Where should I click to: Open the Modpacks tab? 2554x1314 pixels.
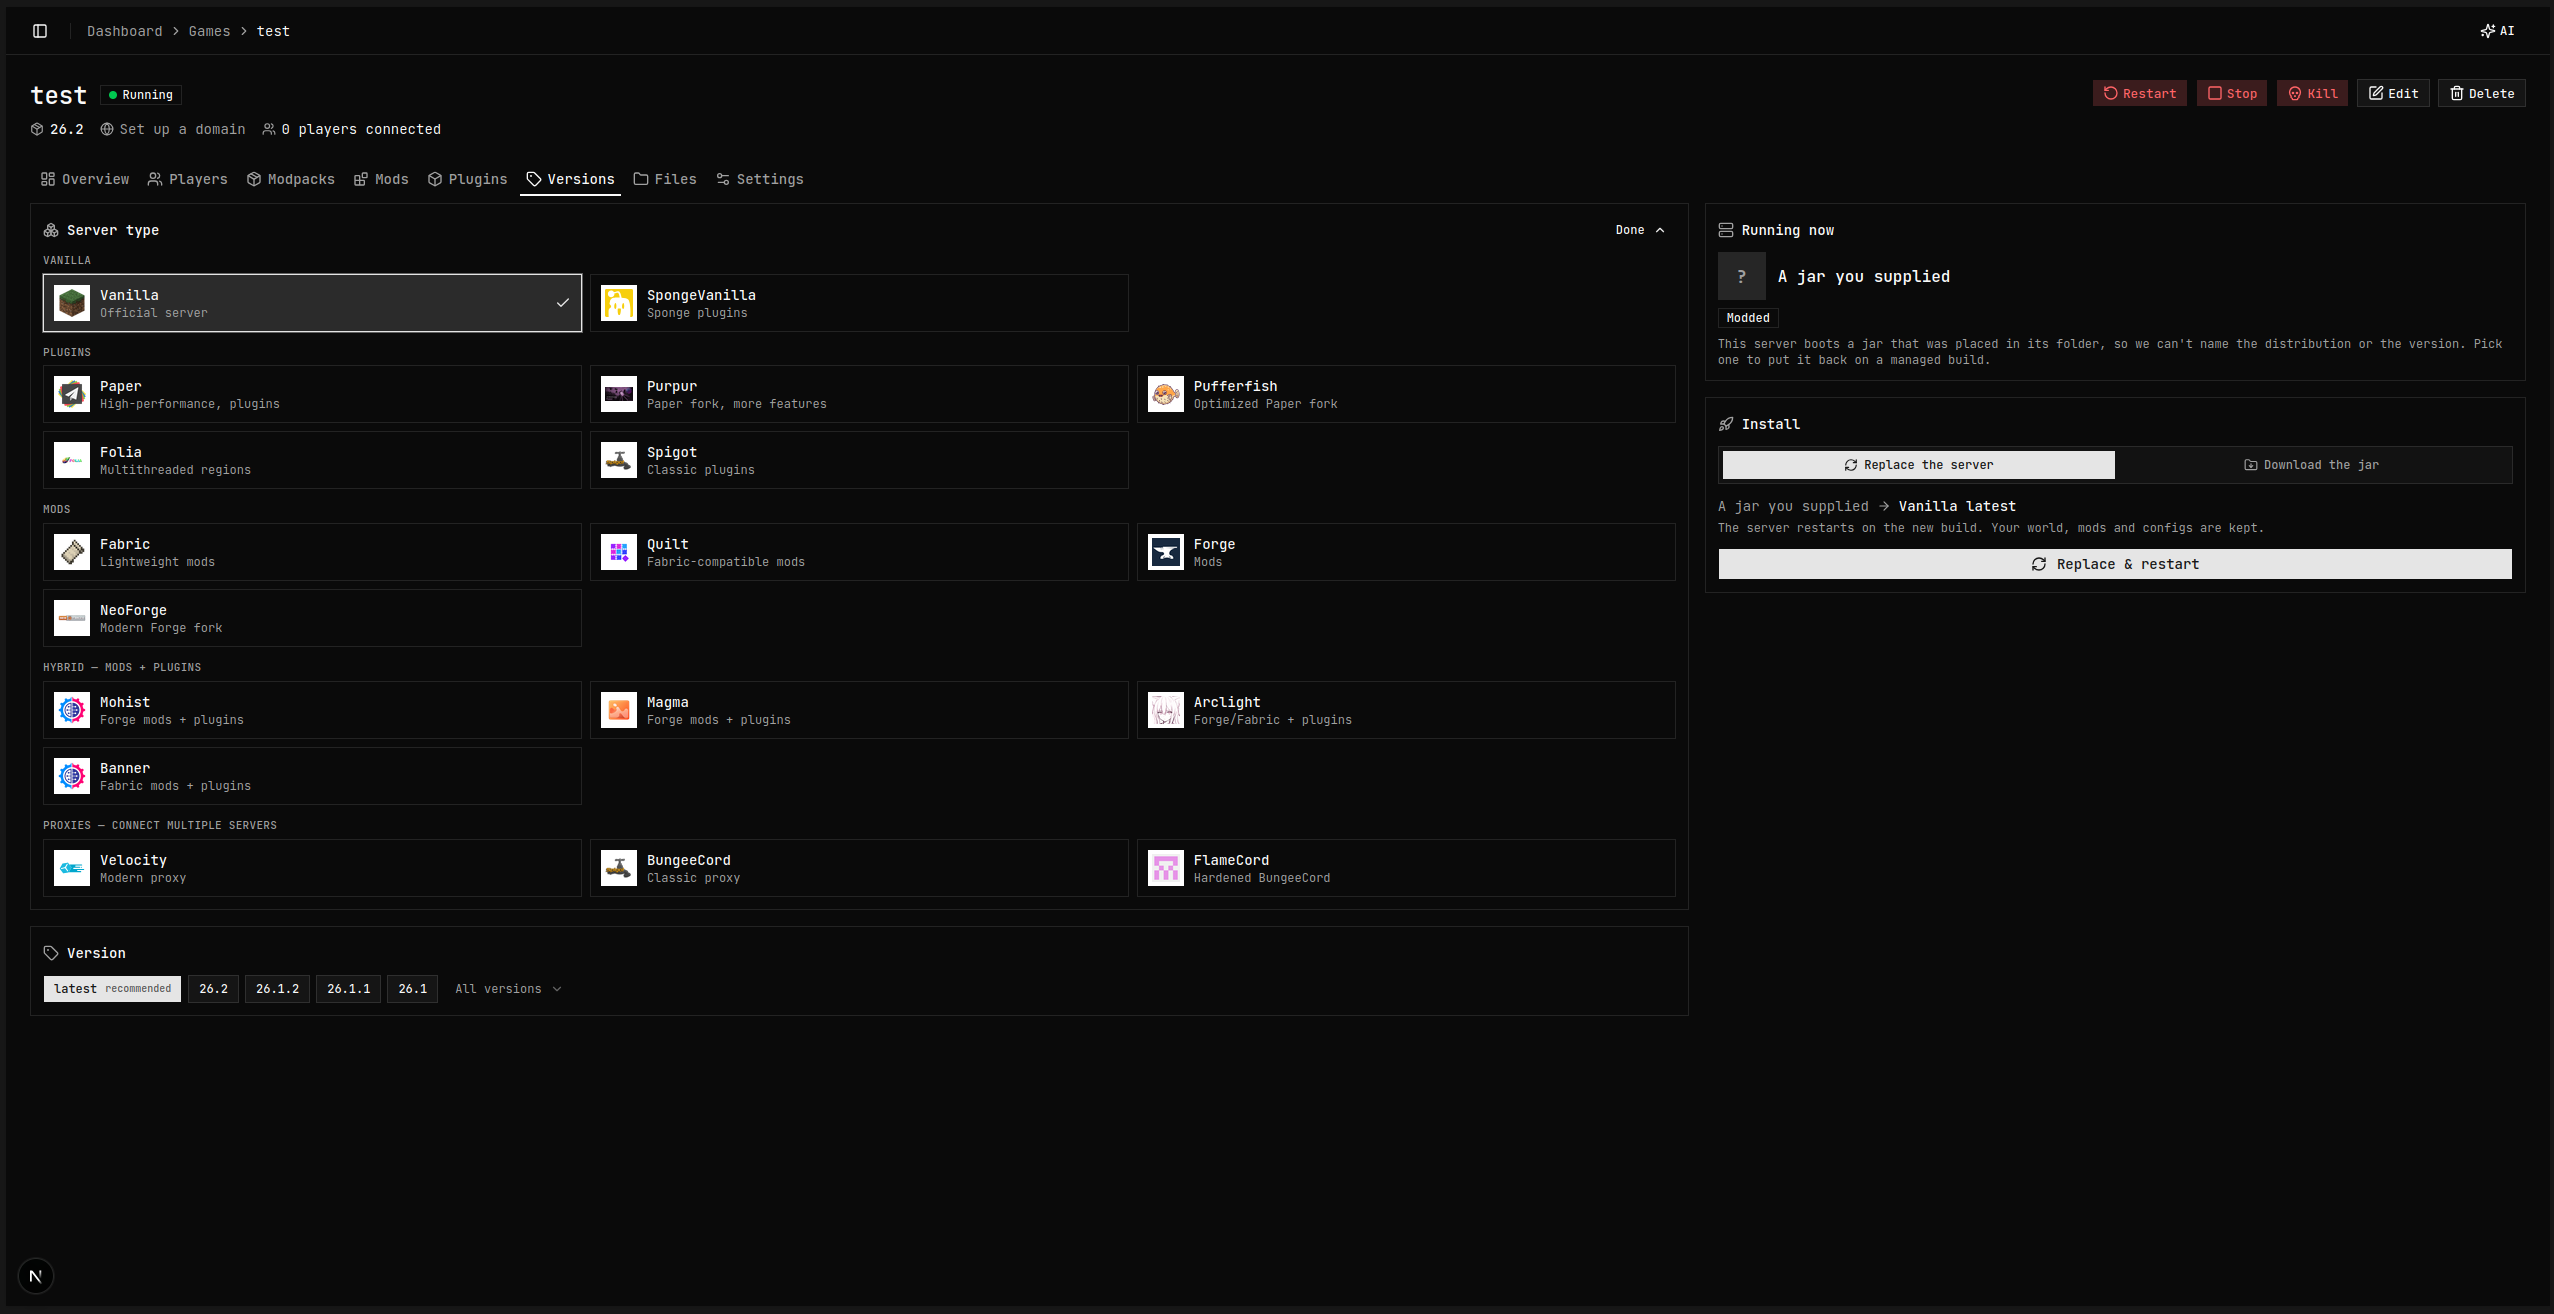coord(291,179)
